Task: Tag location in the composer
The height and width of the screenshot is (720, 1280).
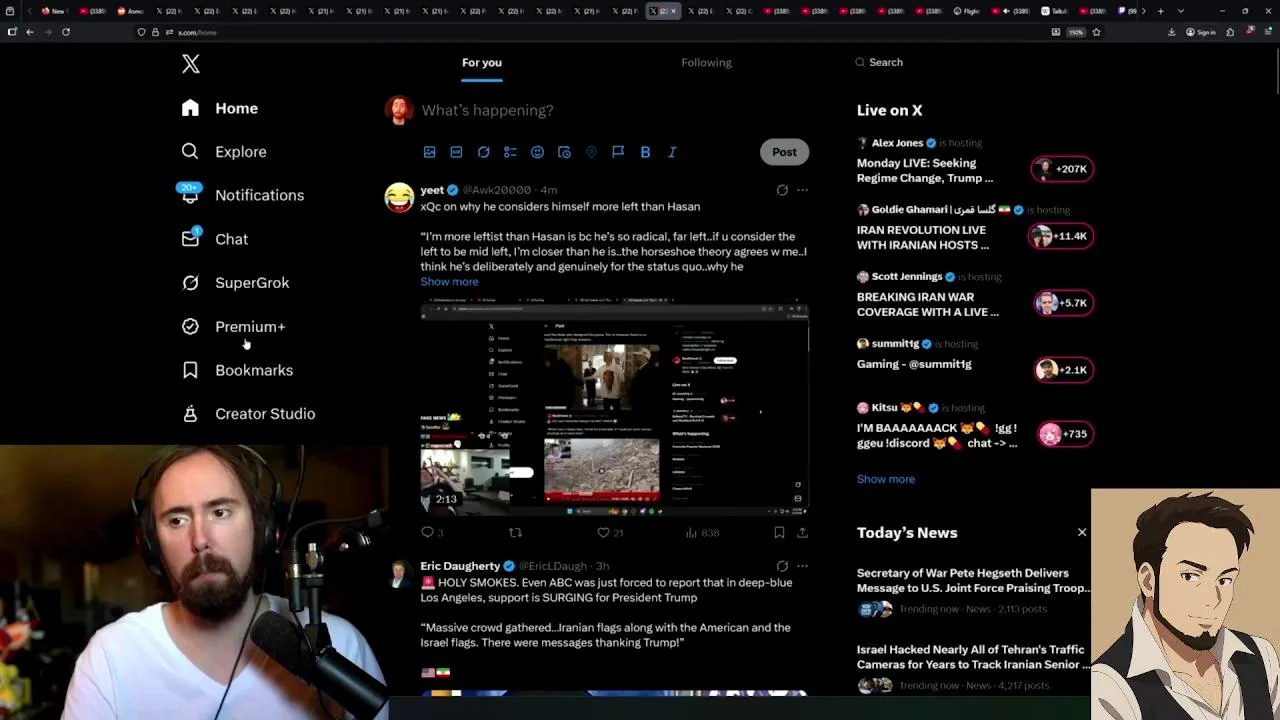Action: tap(591, 152)
